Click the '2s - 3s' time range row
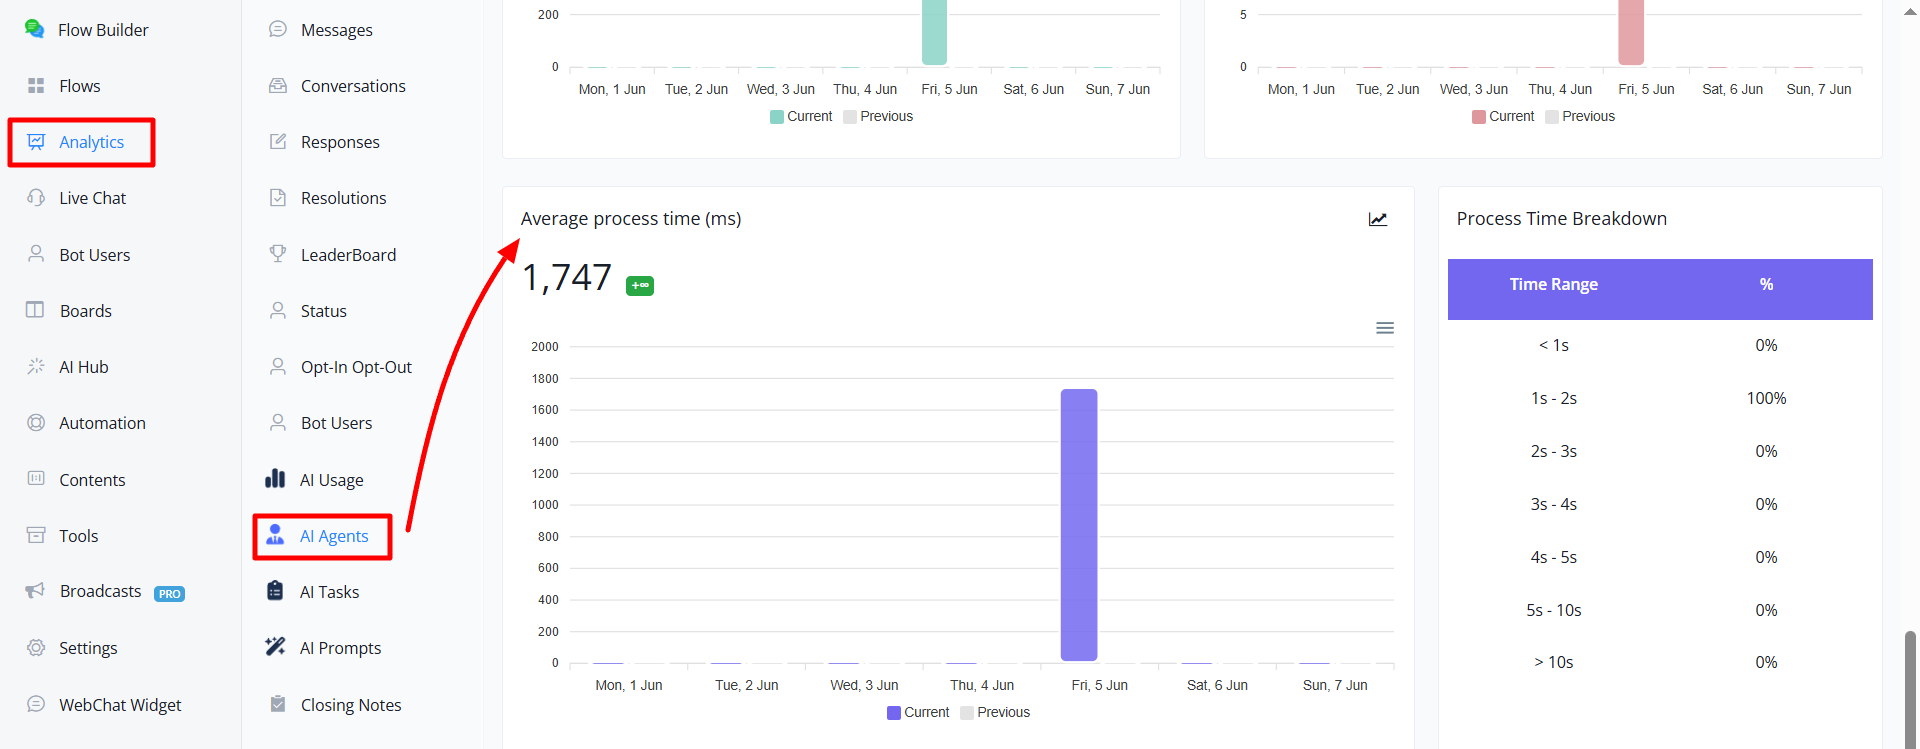 coord(1660,451)
